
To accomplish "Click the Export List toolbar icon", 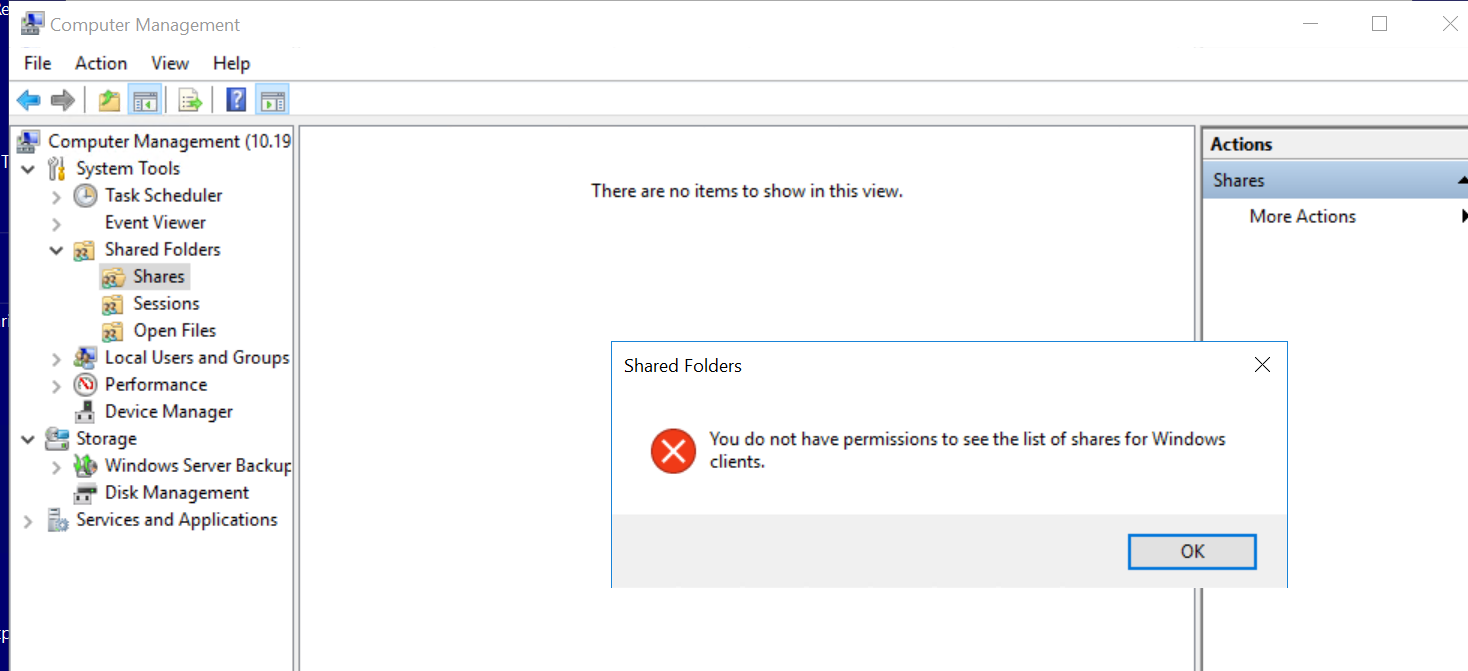I will pos(189,99).
